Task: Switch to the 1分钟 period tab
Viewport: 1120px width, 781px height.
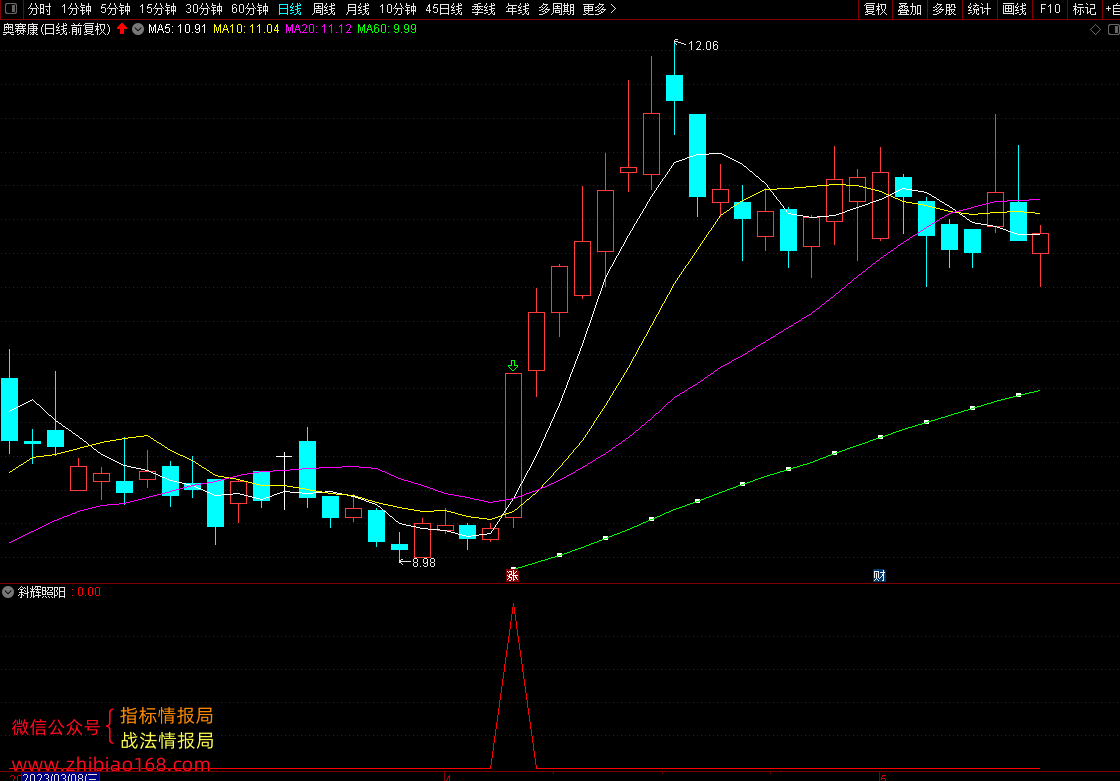Action: click(x=76, y=9)
